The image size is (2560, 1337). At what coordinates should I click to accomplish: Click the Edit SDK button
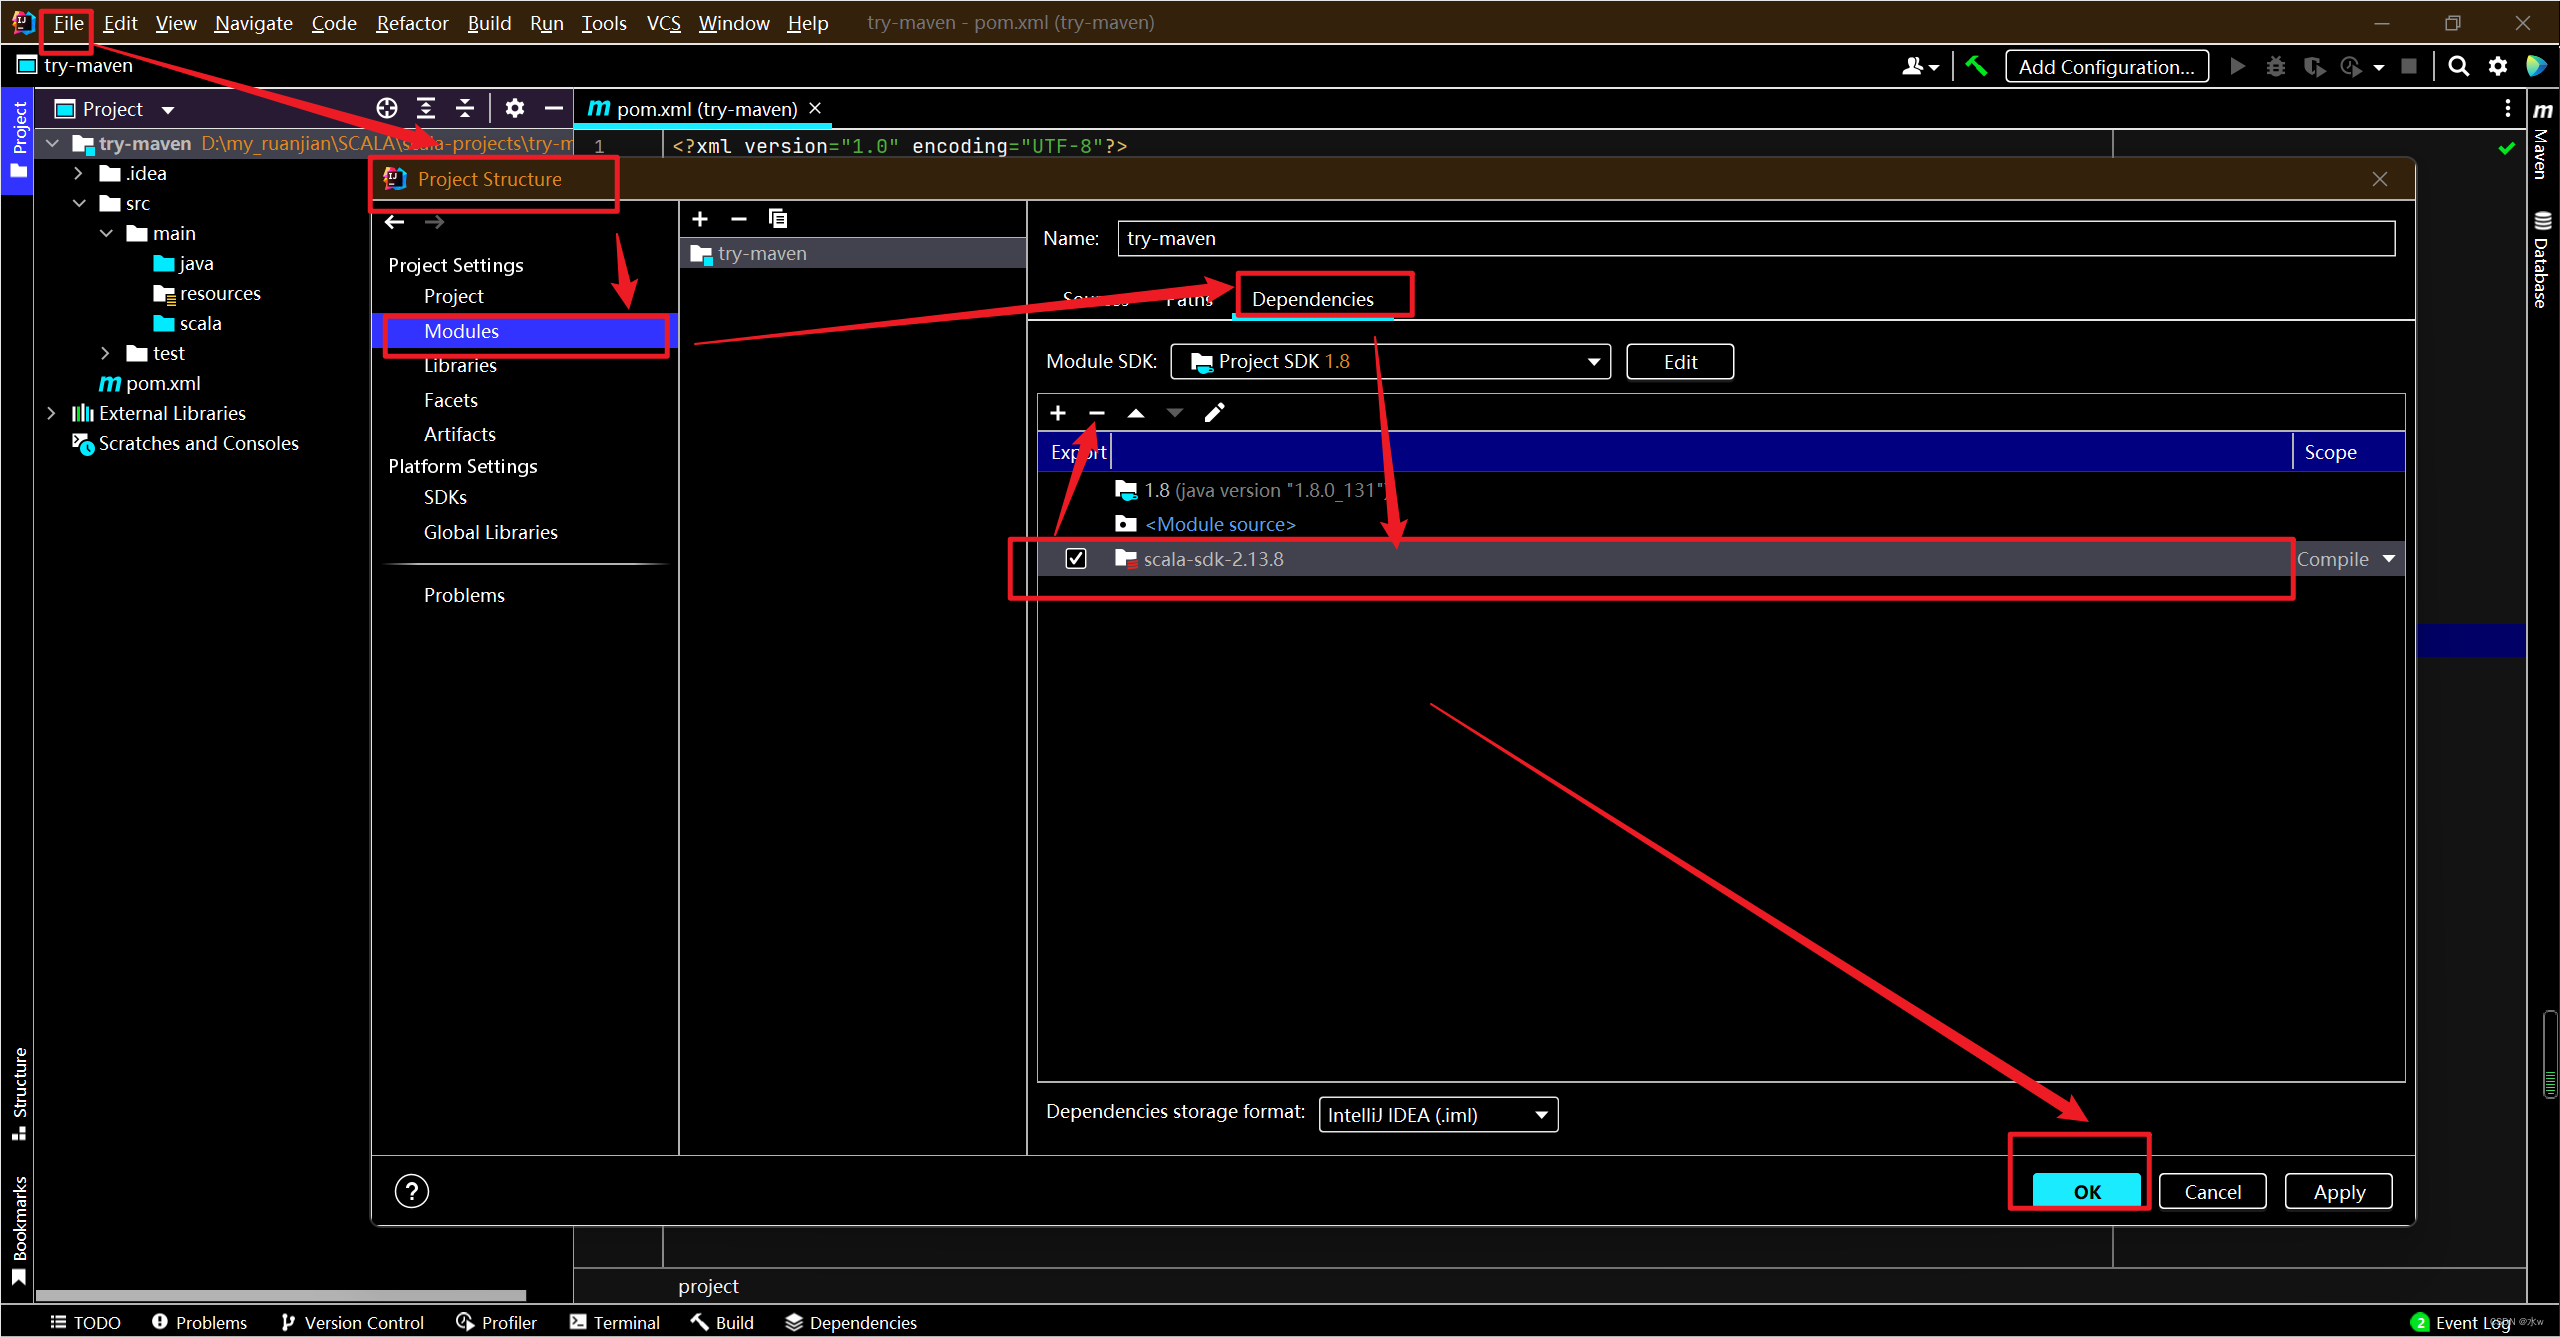click(x=1680, y=362)
